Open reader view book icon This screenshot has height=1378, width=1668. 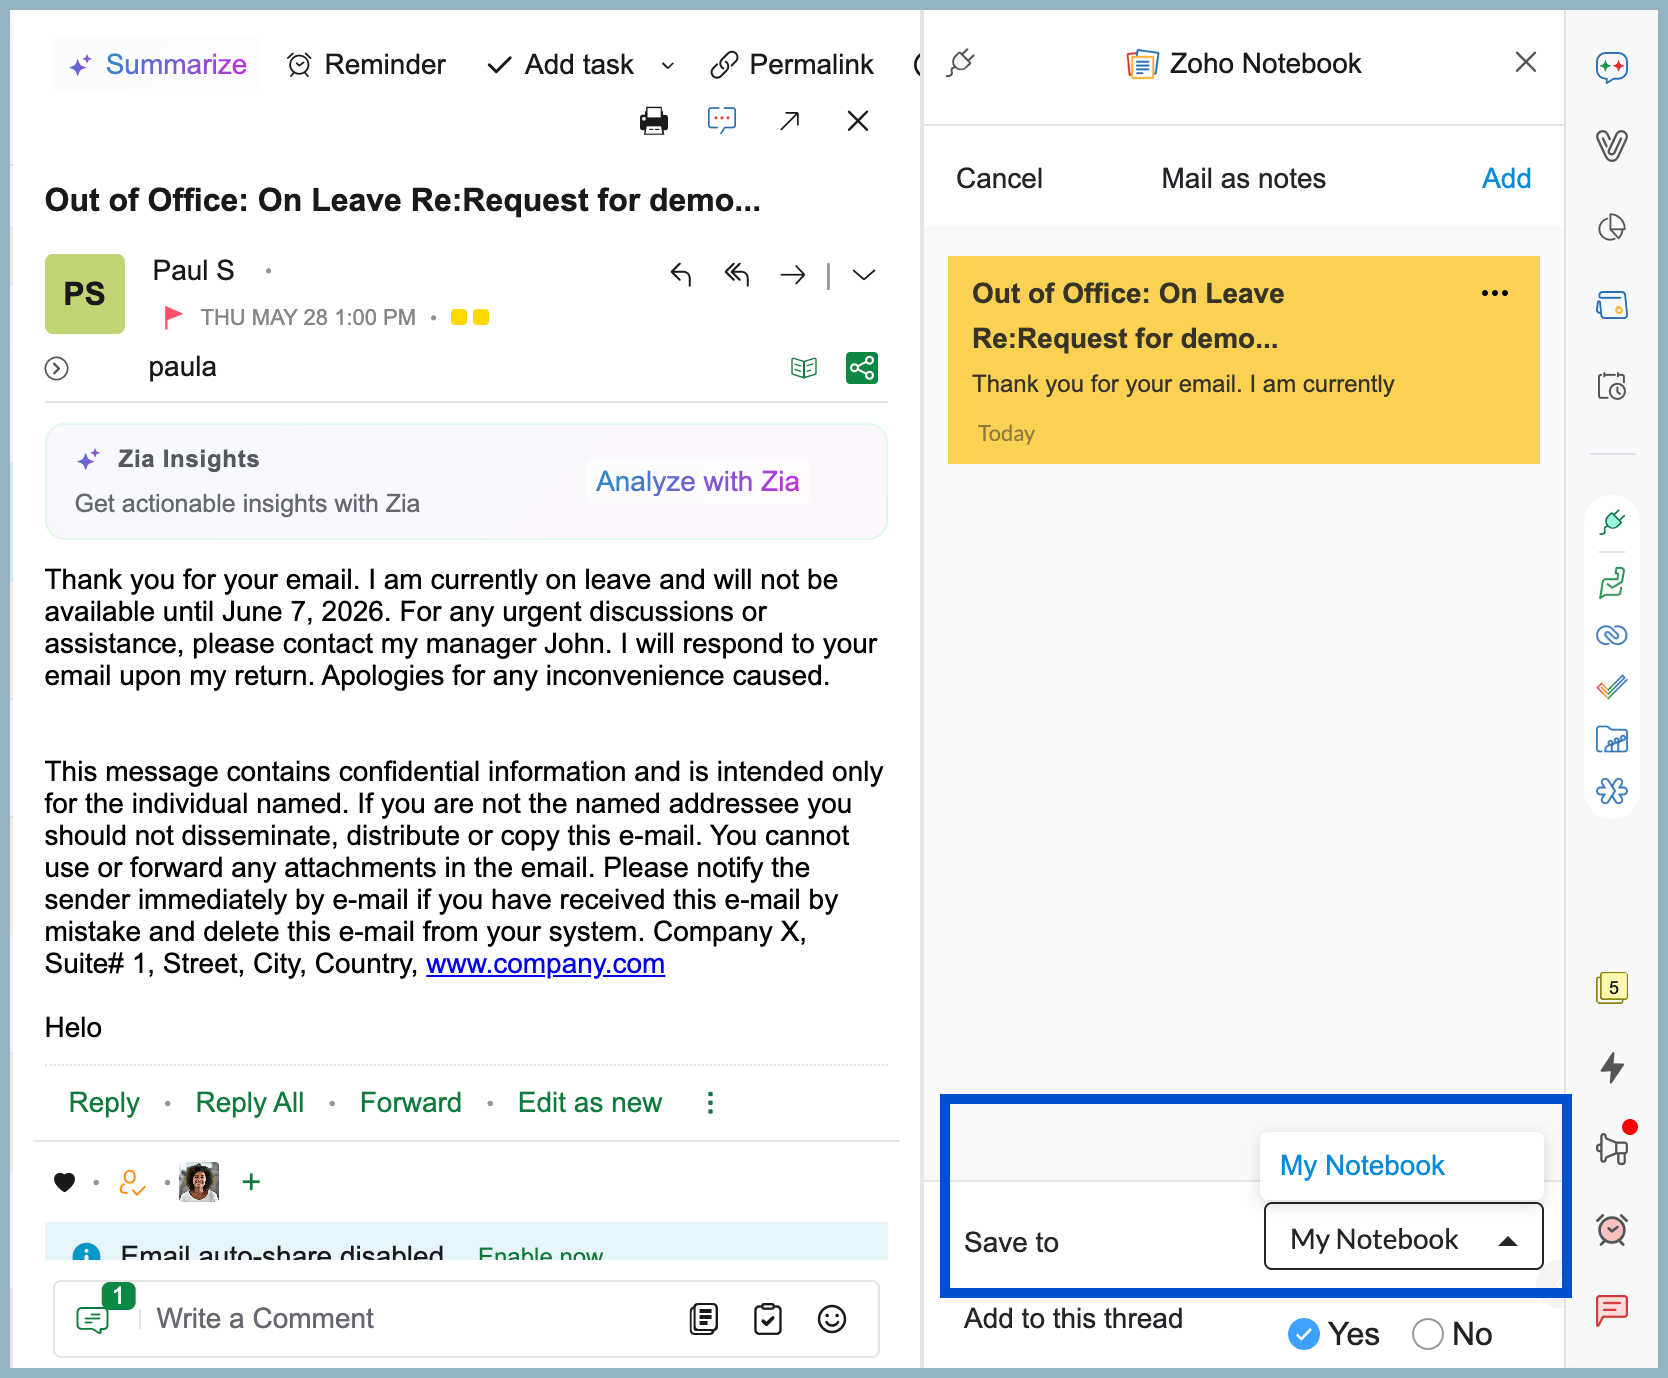tap(804, 368)
